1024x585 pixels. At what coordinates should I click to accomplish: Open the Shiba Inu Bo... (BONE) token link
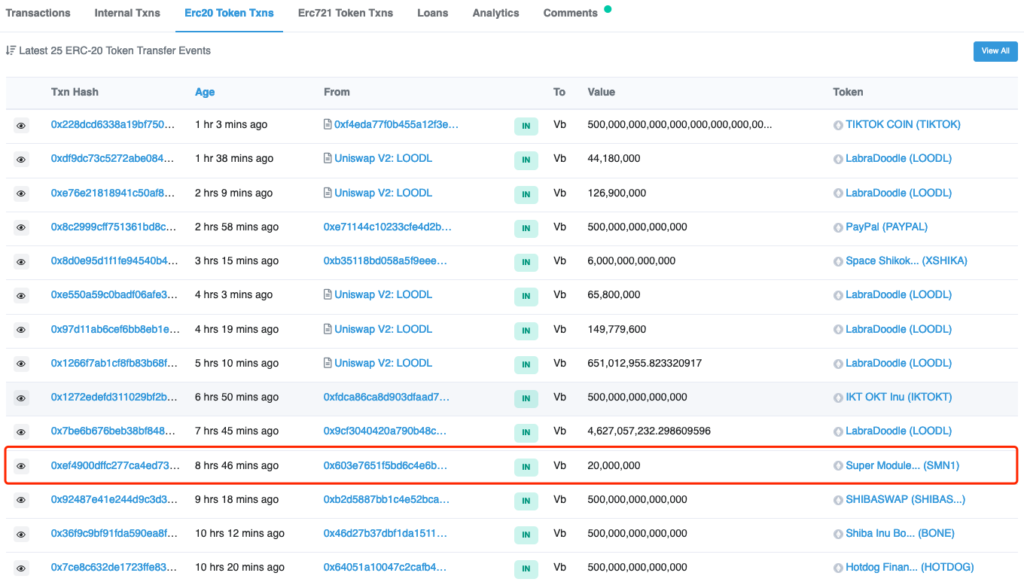tap(900, 533)
